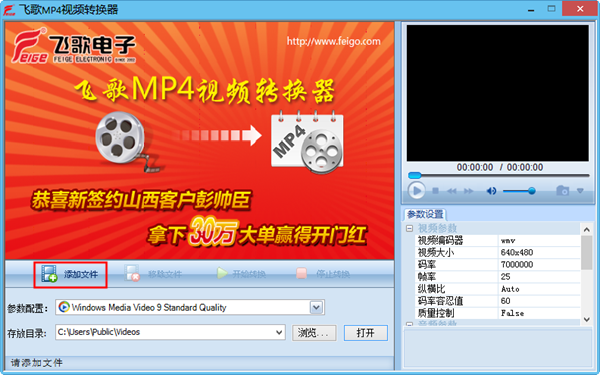Stop the preview playback
Viewport: 600px width, 375px height.
[x=435, y=191]
